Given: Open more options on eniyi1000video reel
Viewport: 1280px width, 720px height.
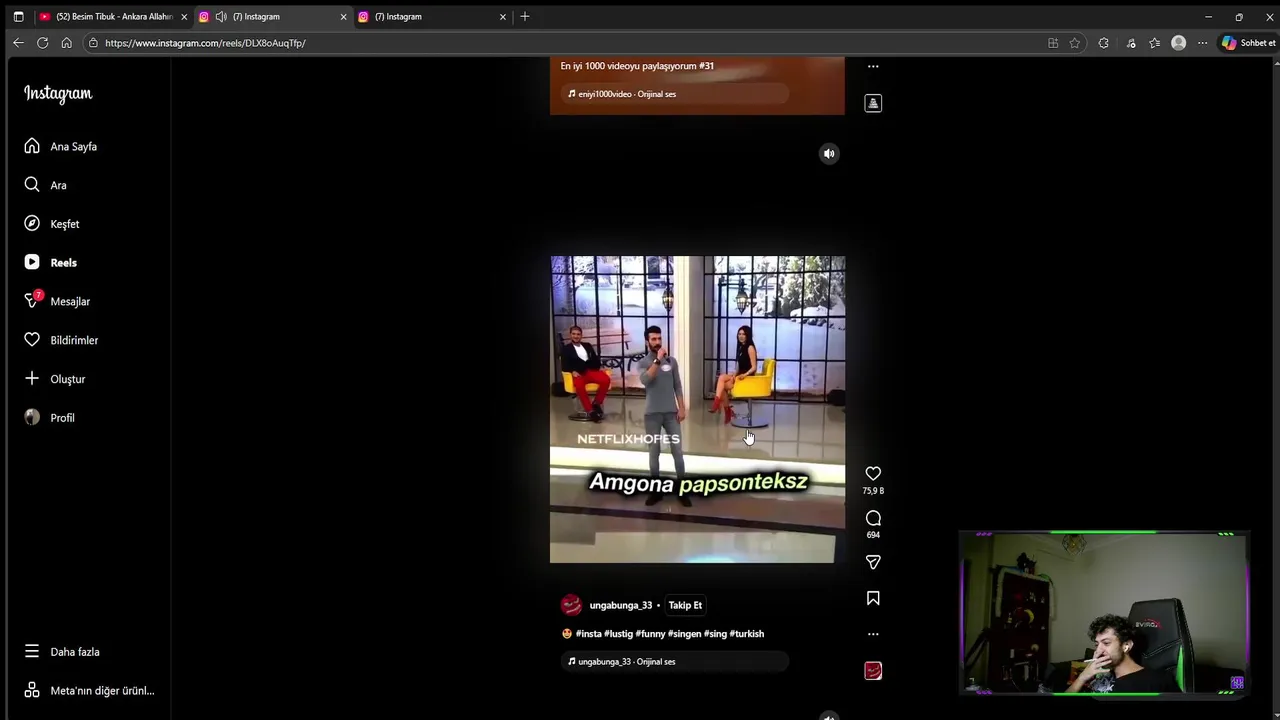Looking at the screenshot, I should (873, 67).
